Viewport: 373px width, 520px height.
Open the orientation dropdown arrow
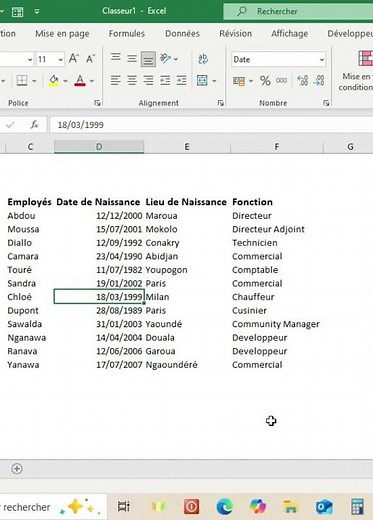175,59
